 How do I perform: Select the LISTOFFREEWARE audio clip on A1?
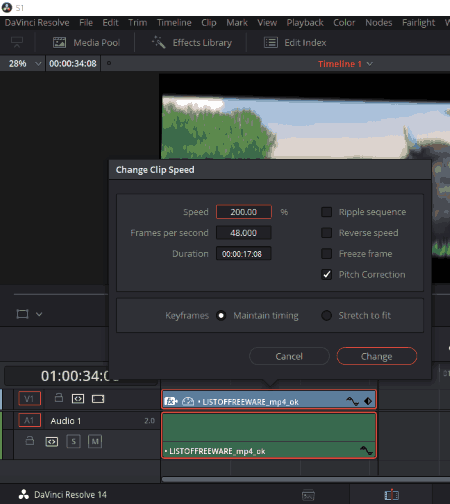(269, 435)
